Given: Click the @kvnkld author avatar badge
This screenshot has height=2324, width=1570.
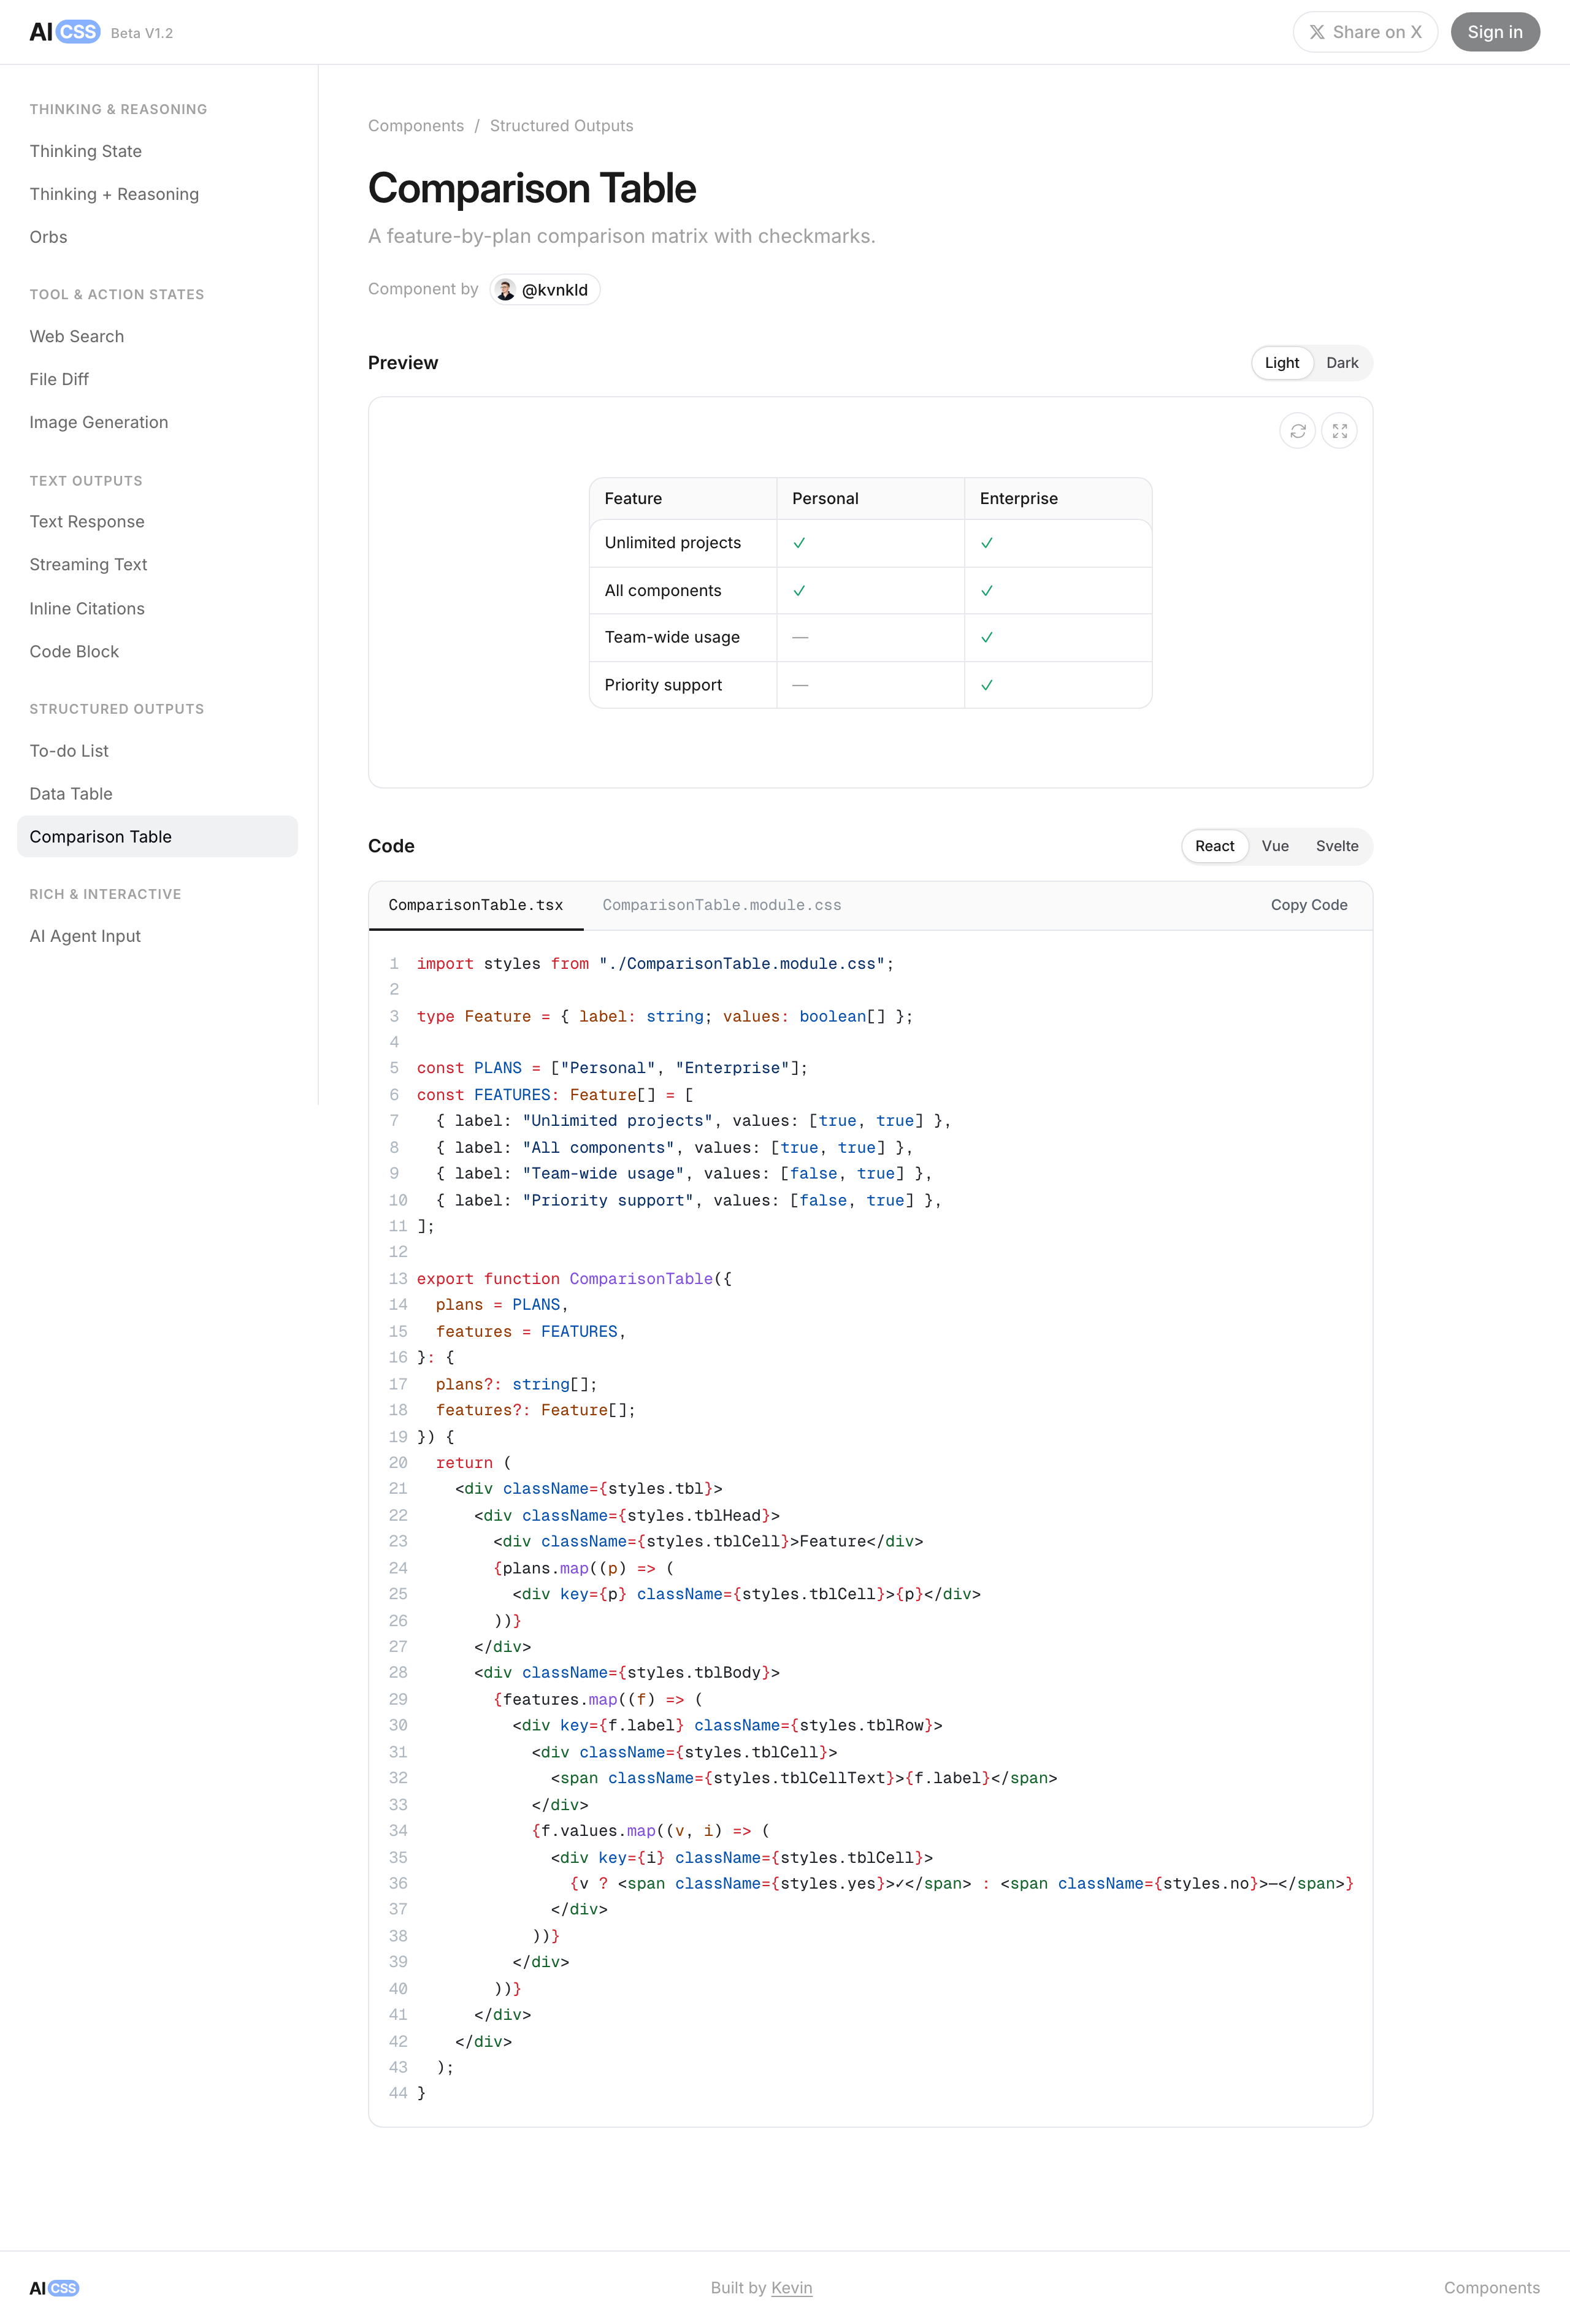Looking at the screenshot, I should (545, 290).
